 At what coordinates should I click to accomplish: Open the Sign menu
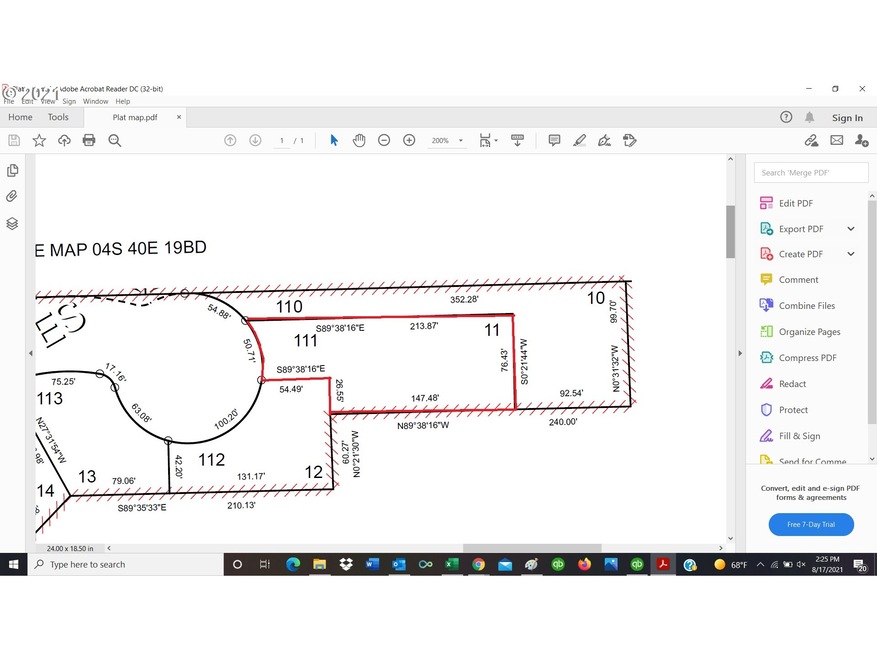click(x=69, y=101)
